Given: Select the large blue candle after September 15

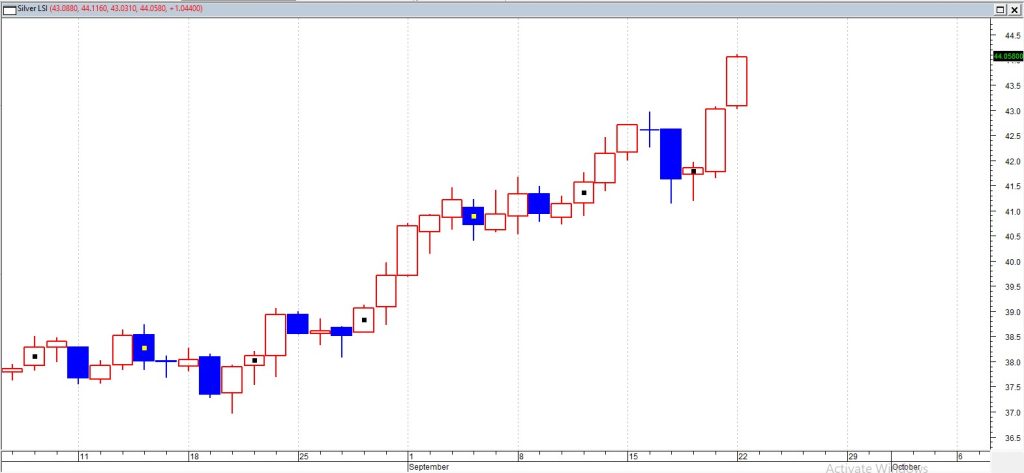Looking at the screenshot, I should [670, 153].
